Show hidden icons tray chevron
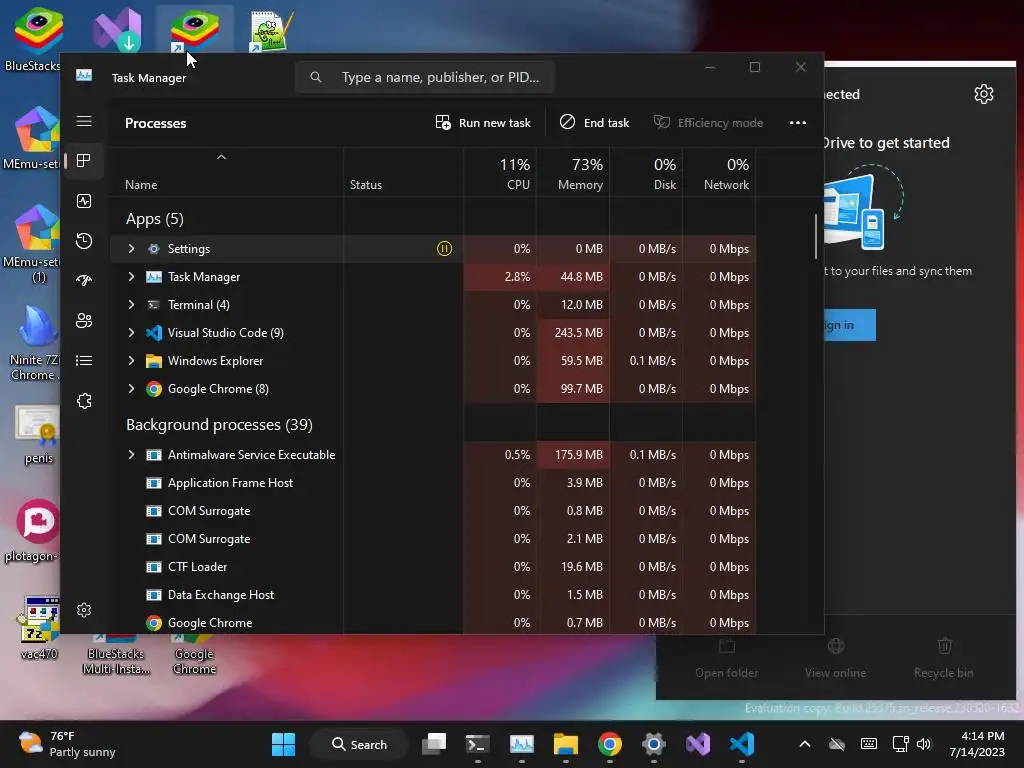This screenshot has width=1024, height=768. (805, 744)
